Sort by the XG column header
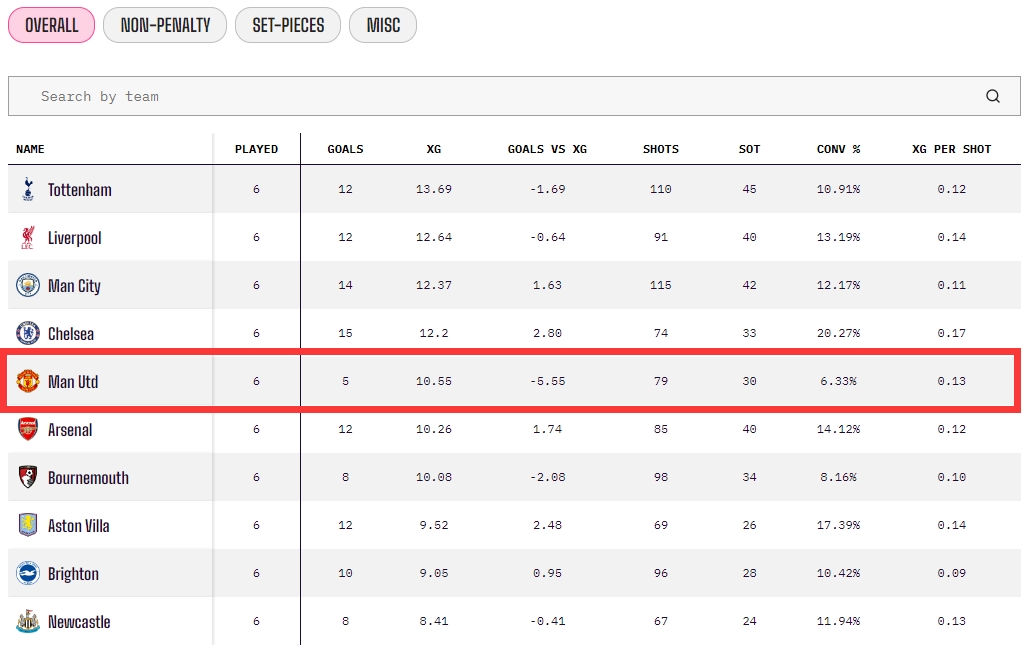Screen dimensions: 1025x656 point(434,149)
